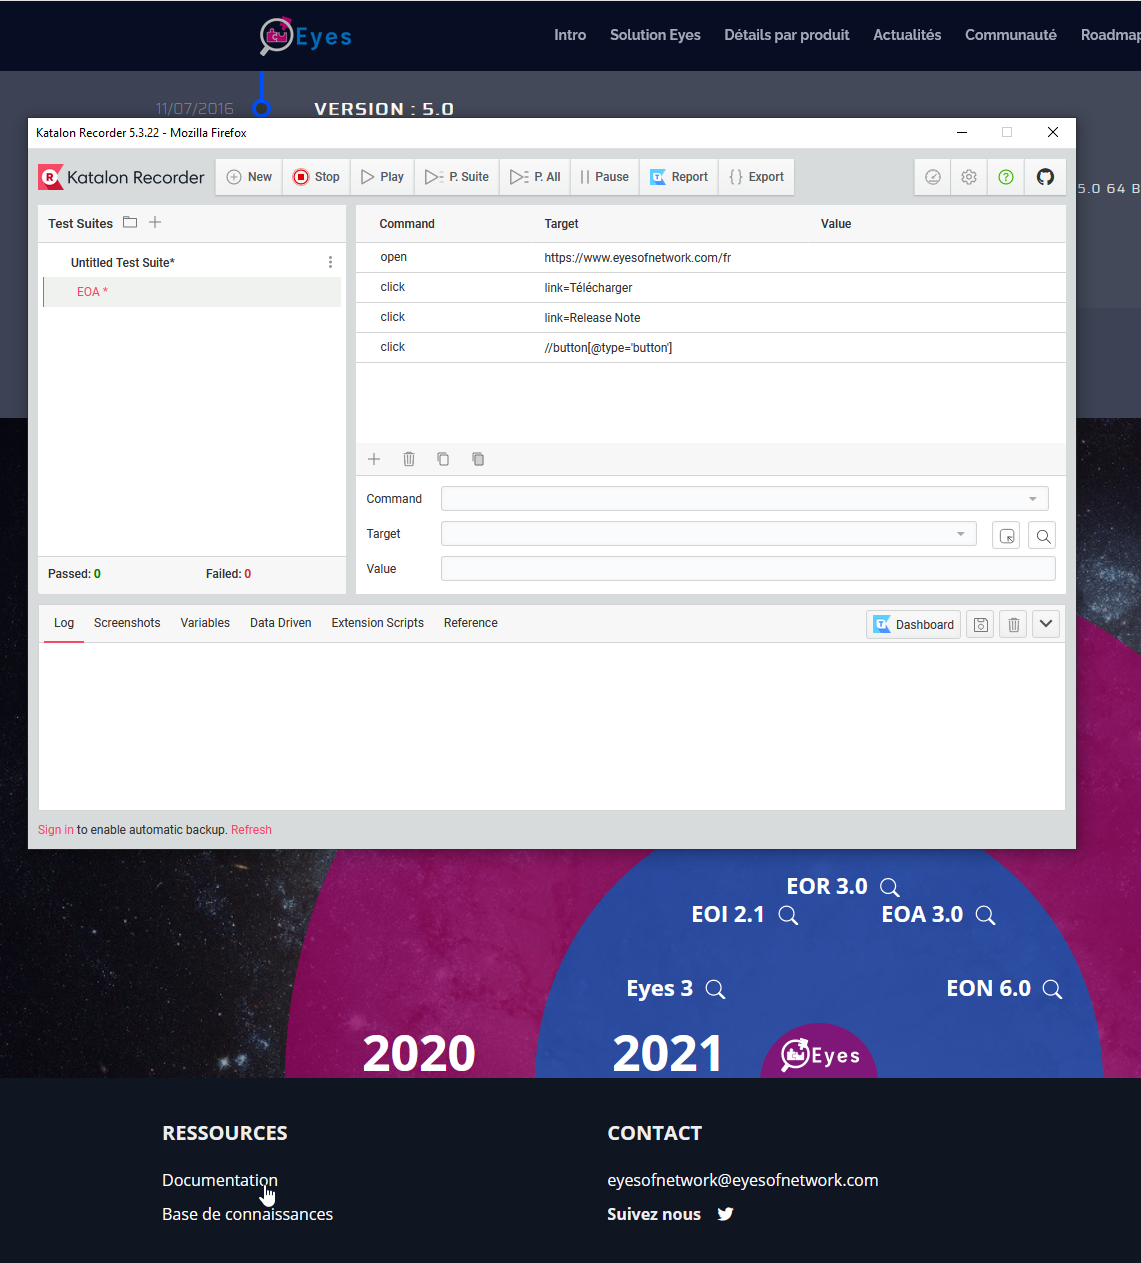Screen dimensions: 1141x1263
Task: Open Communauté in the website navigation
Action: 1011,35
